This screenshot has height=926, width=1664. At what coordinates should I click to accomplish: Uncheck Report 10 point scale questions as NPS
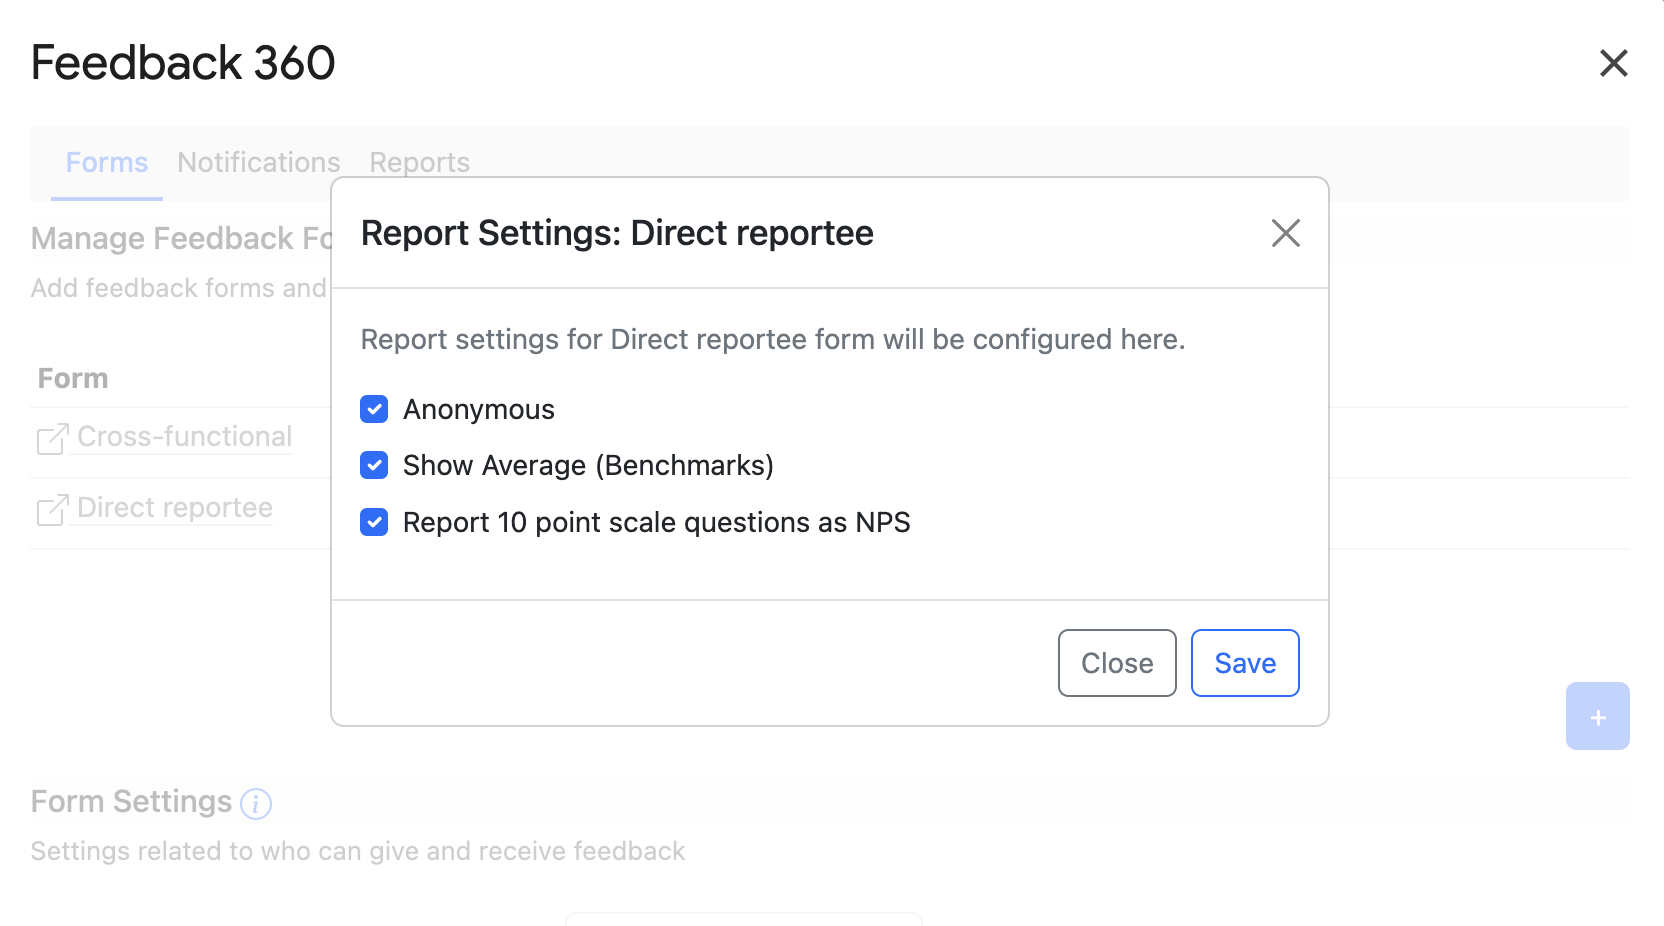pyautogui.click(x=373, y=522)
